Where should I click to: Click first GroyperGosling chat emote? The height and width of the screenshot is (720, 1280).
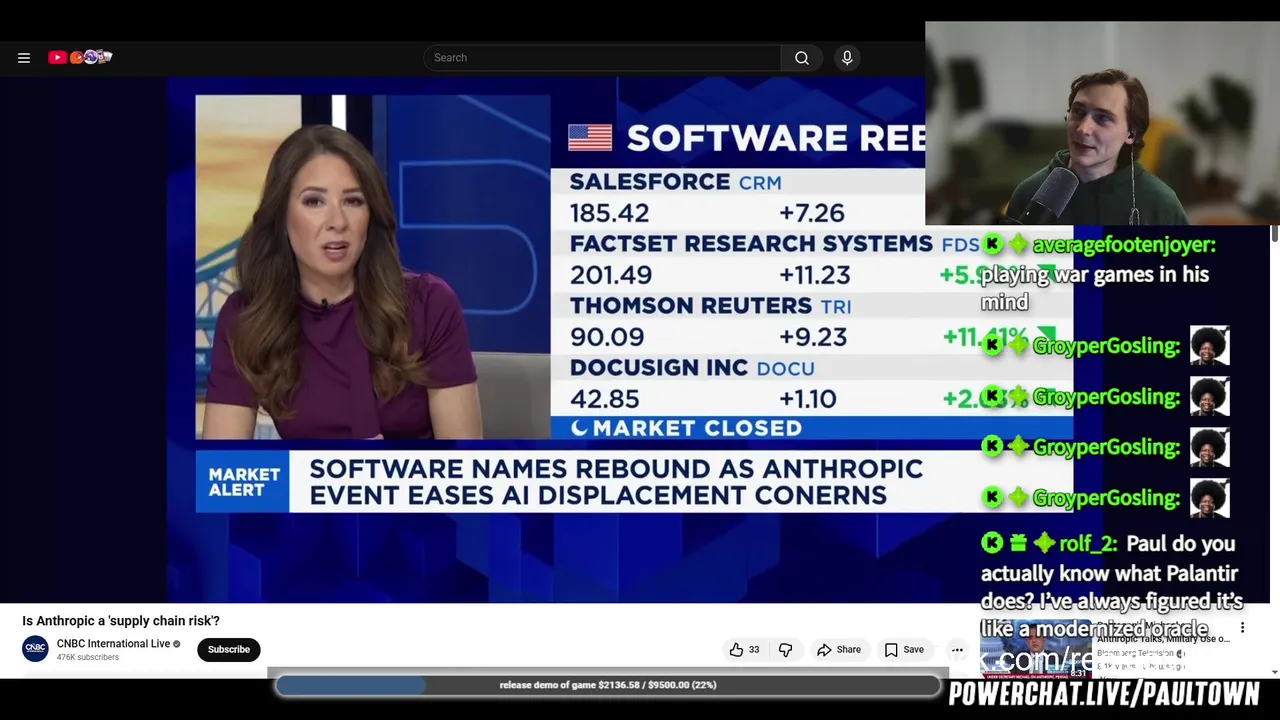click(x=1209, y=346)
